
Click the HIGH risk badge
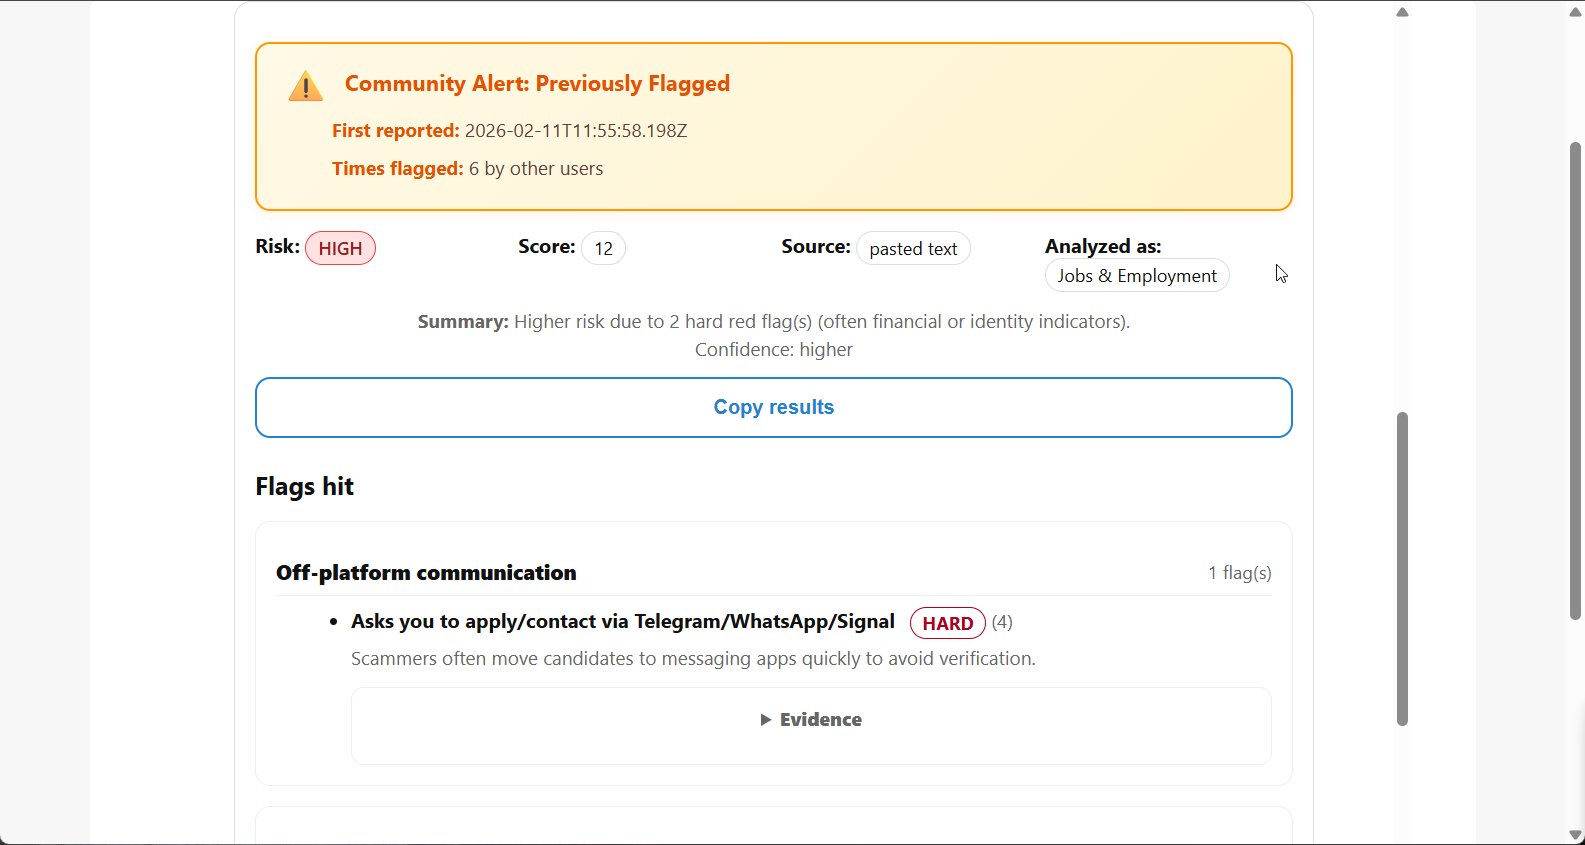pos(340,248)
